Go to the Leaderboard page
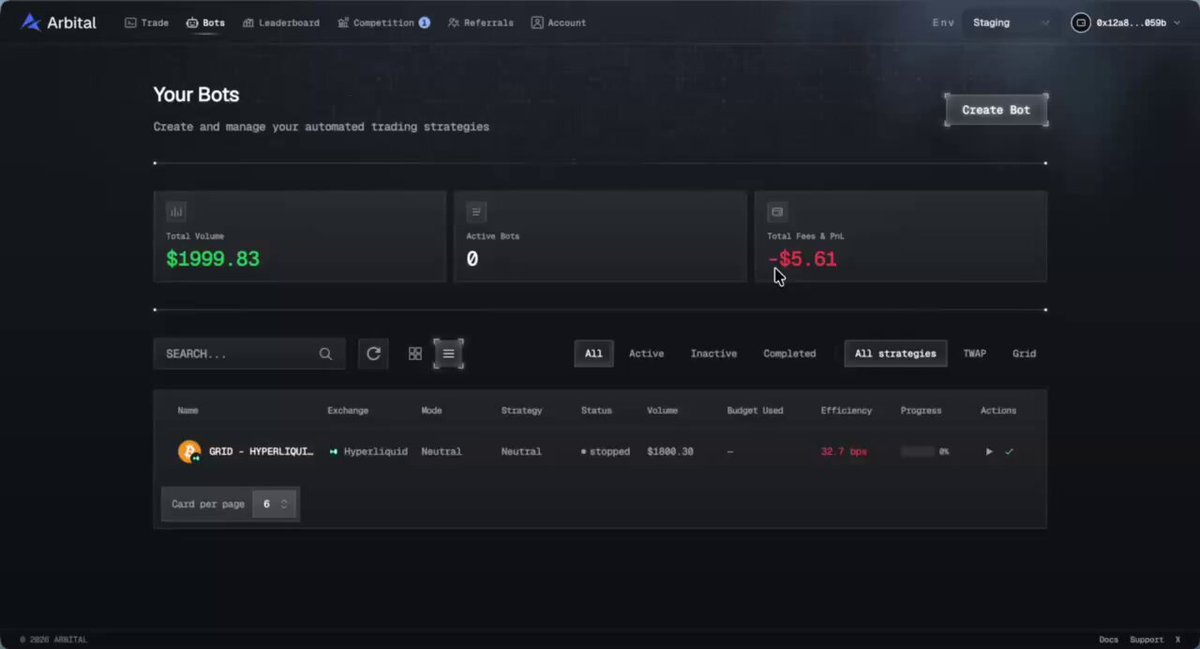The image size is (1200, 649). [281, 22]
